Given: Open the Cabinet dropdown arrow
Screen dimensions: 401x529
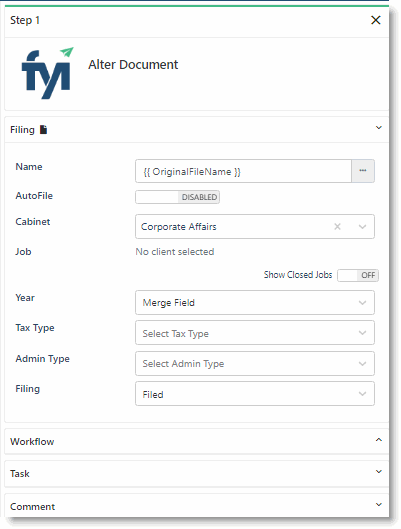Looking at the screenshot, I should [x=363, y=227].
